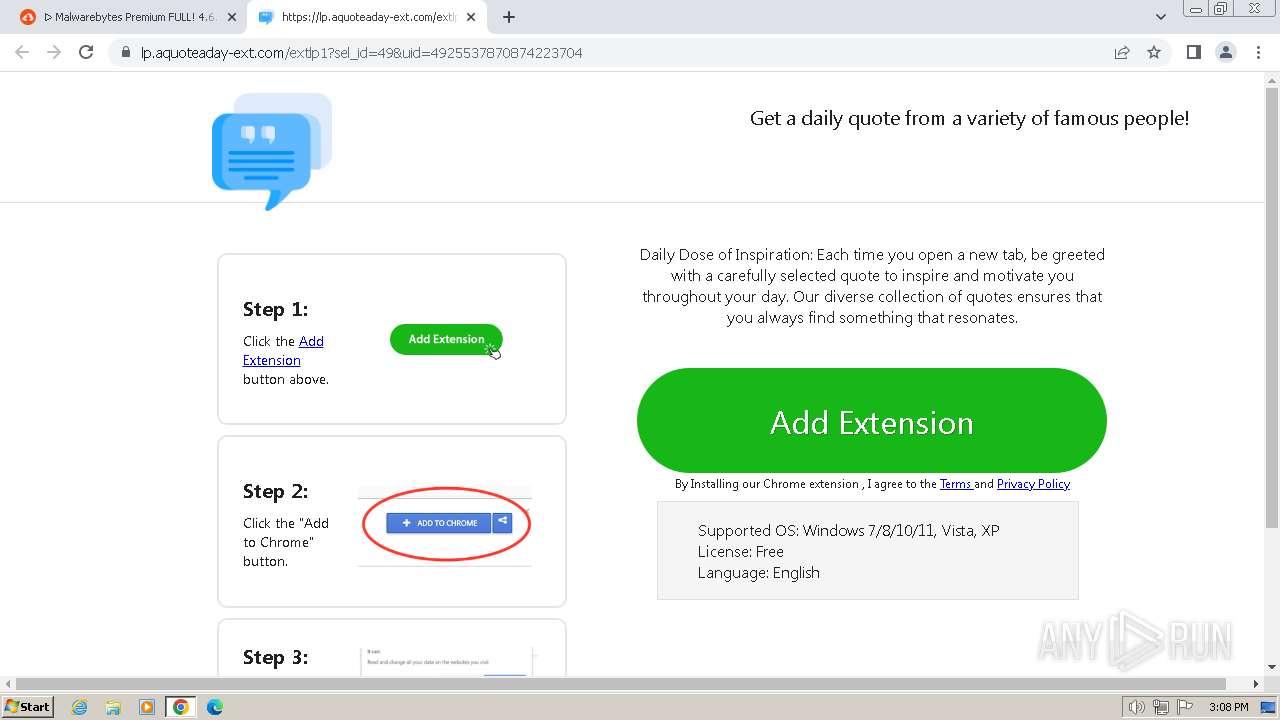Open Chrome's three-dot menu
This screenshot has width=1280, height=720.
click(x=1258, y=52)
